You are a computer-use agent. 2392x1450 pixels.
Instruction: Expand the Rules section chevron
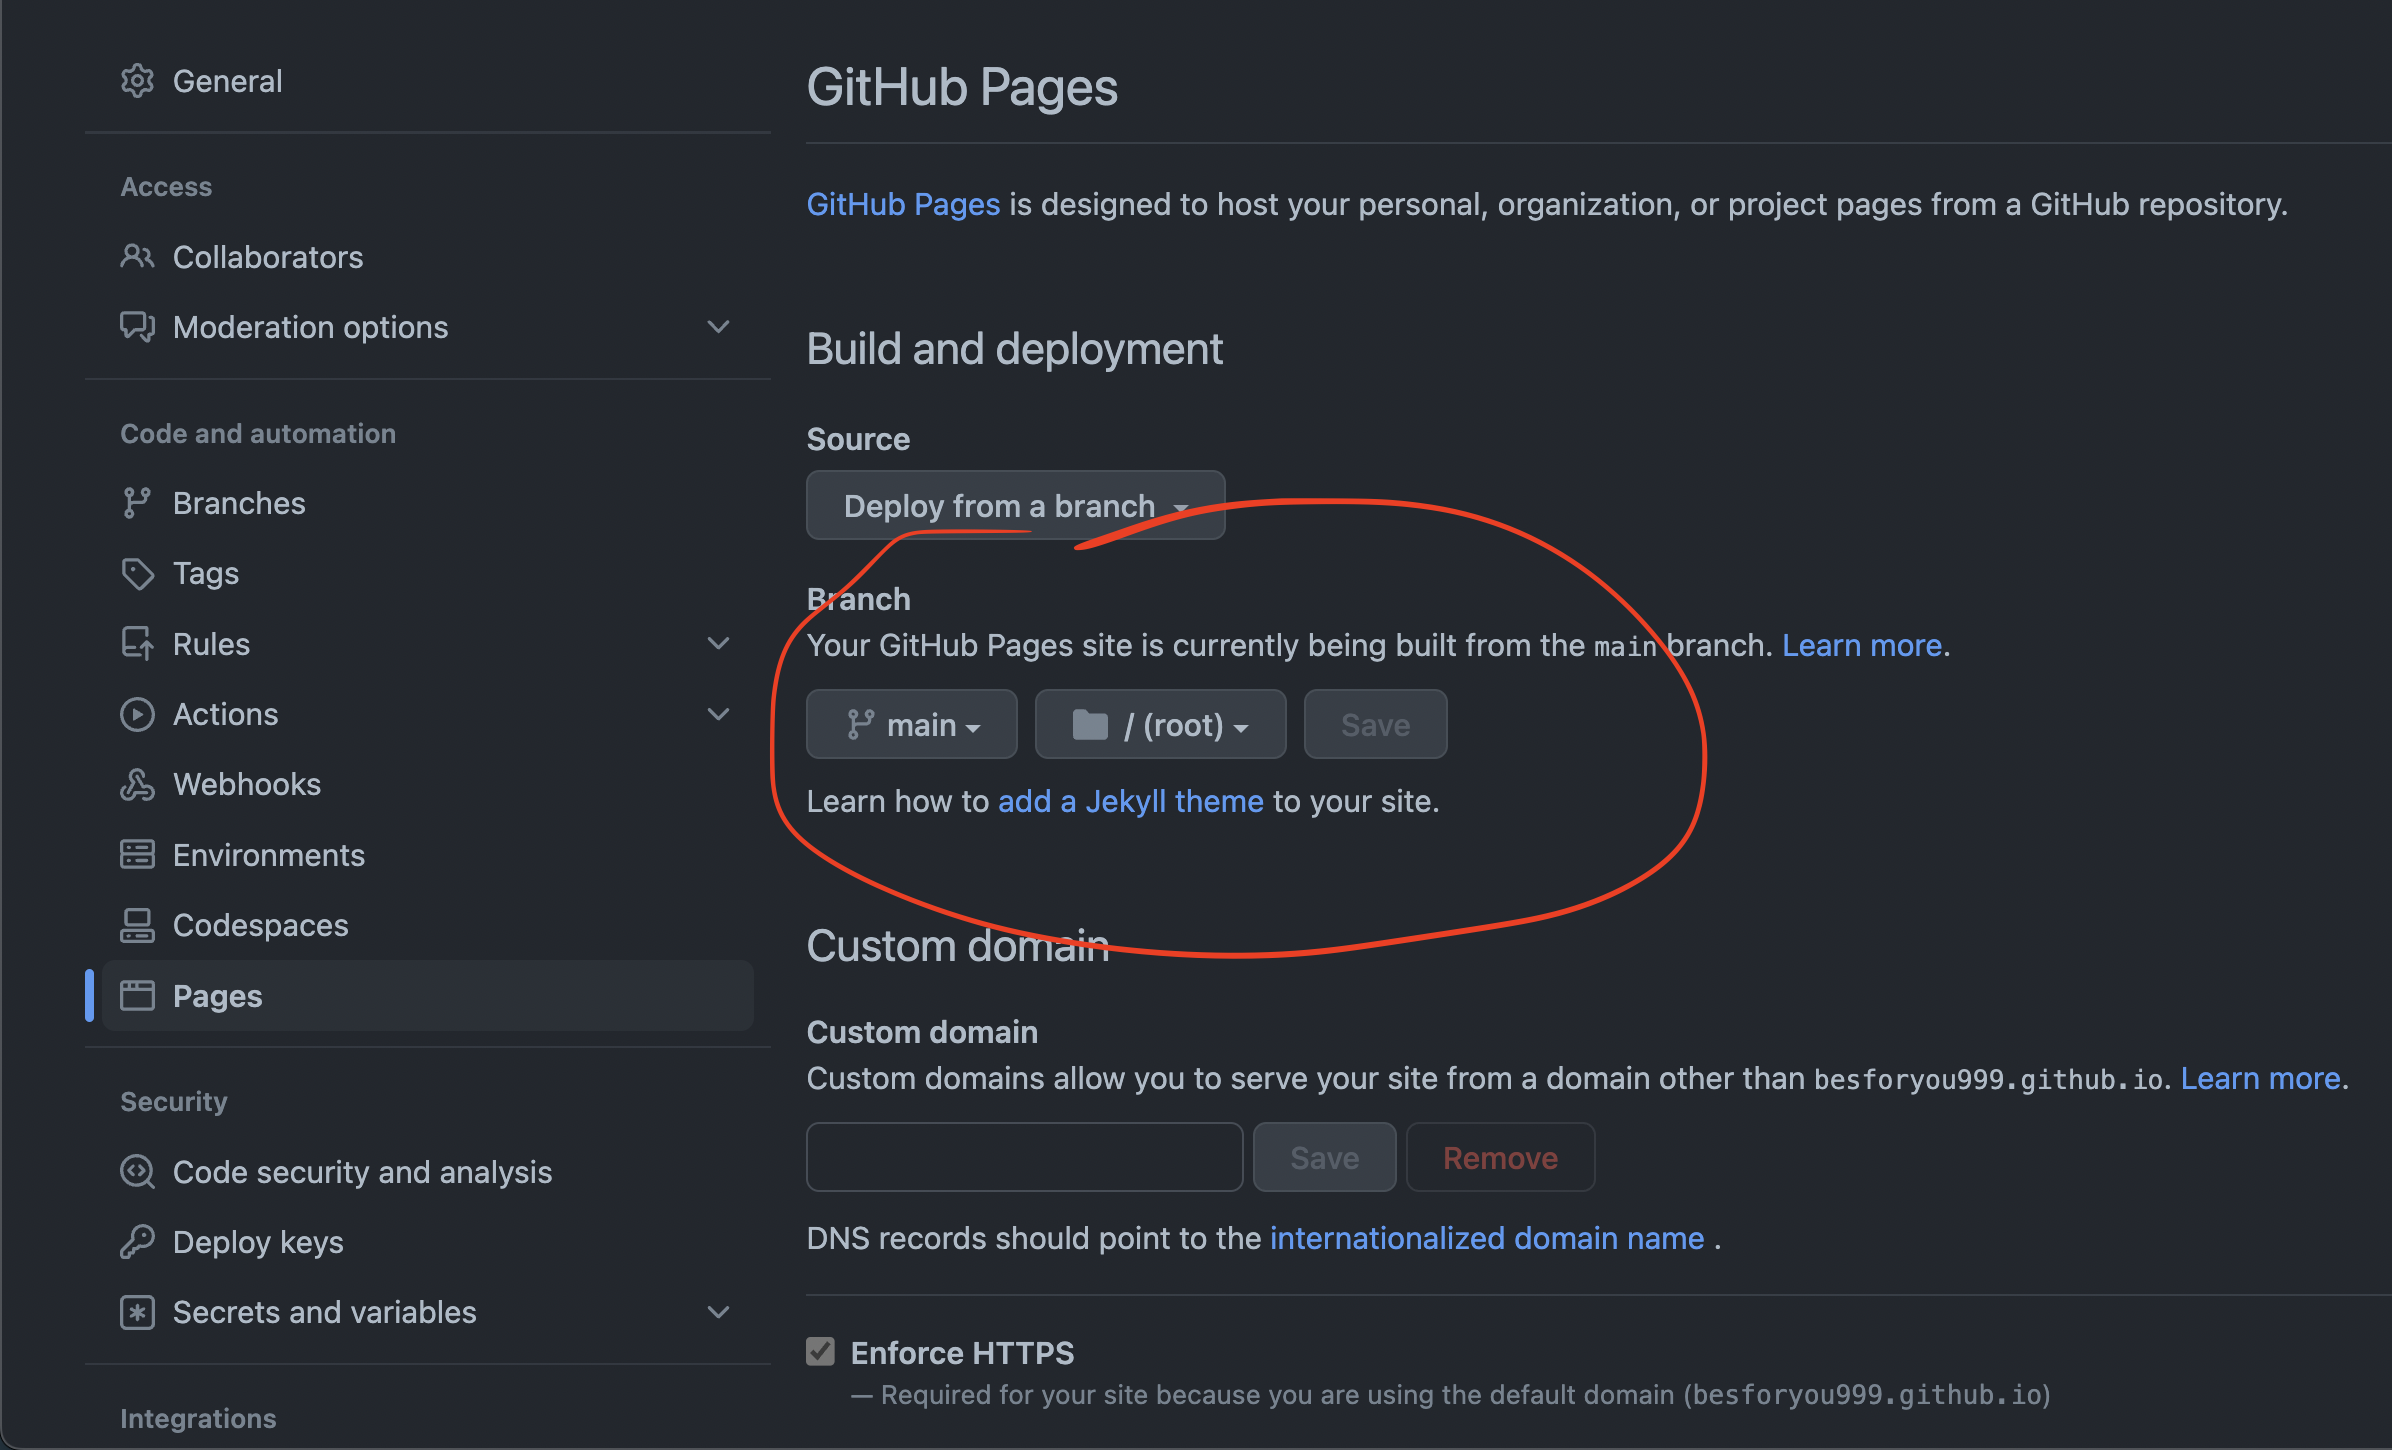(x=718, y=644)
